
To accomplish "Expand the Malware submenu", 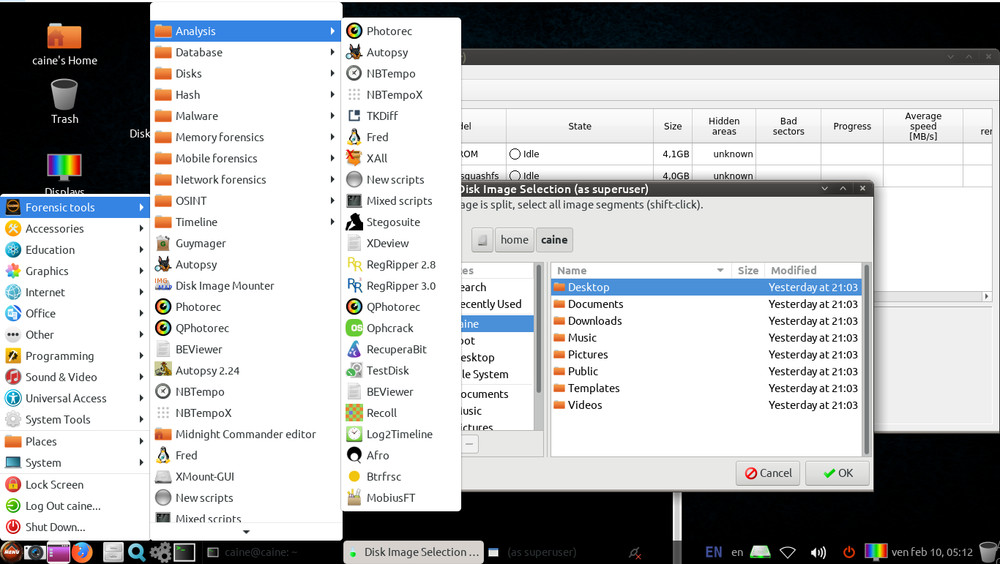I will tap(196, 116).
